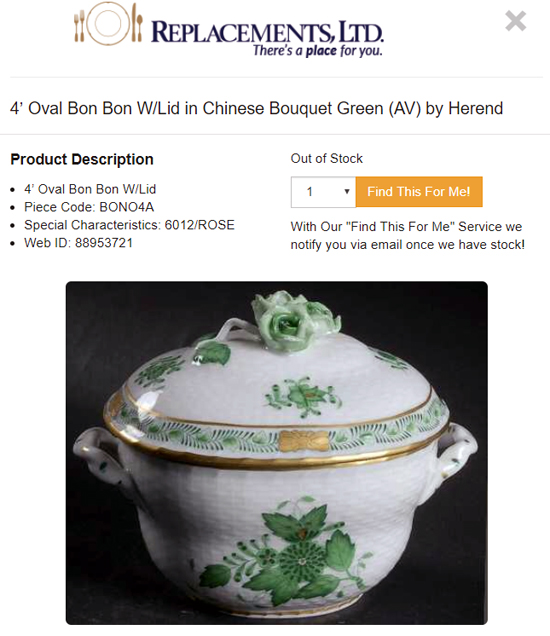This screenshot has height=636, width=550.
Task: Click the Find This For Me service note
Action: pyautogui.click(x=408, y=236)
